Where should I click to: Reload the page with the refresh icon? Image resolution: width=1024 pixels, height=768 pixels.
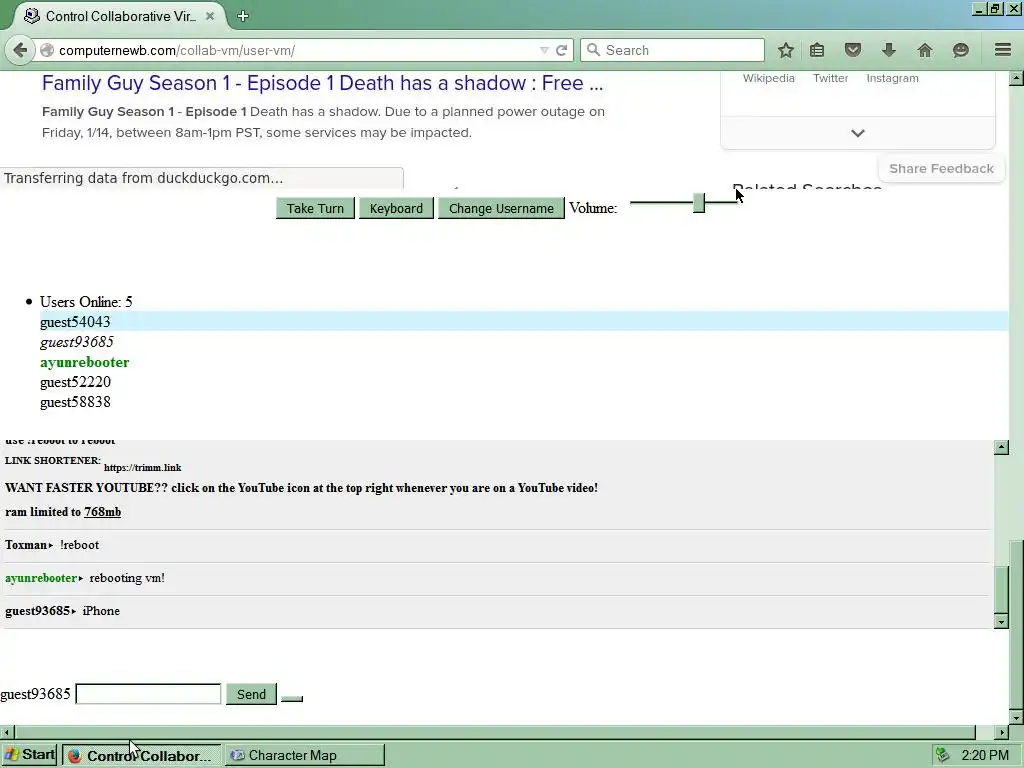coord(562,50)
